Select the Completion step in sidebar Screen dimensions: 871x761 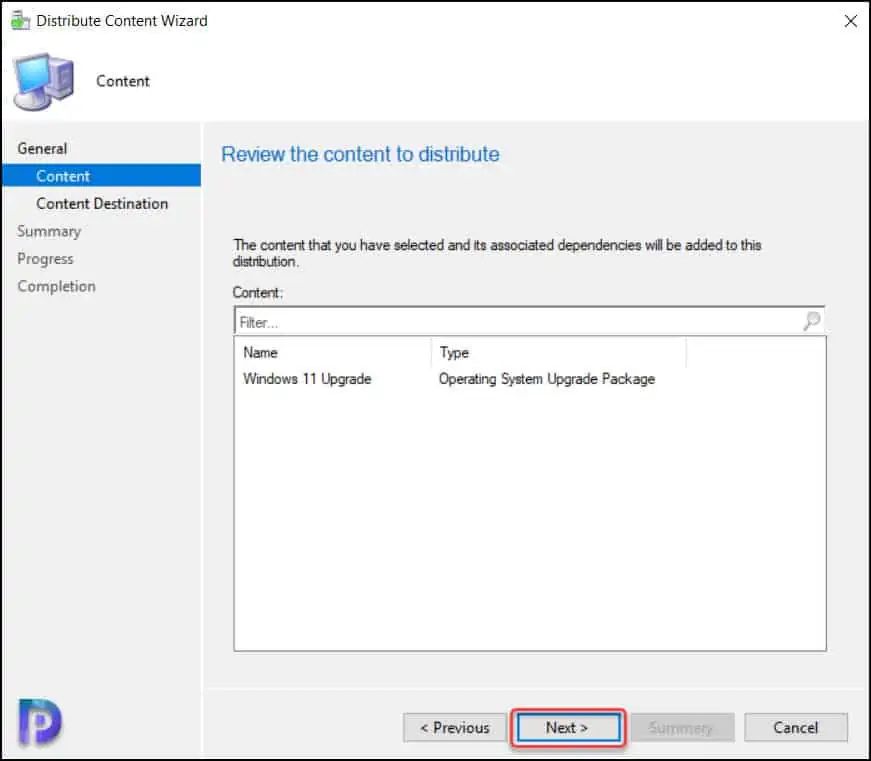coord(56,286)
